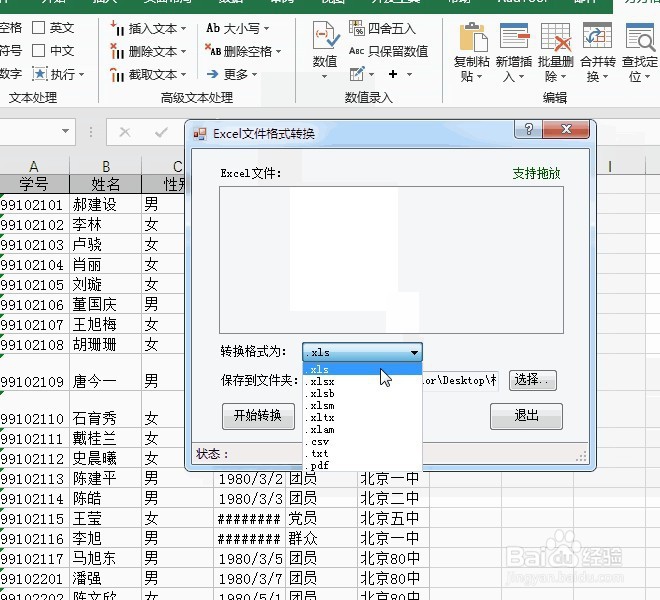
Task: Click the 开始转换 start conversion button
Action: click(x=258, y=416)
